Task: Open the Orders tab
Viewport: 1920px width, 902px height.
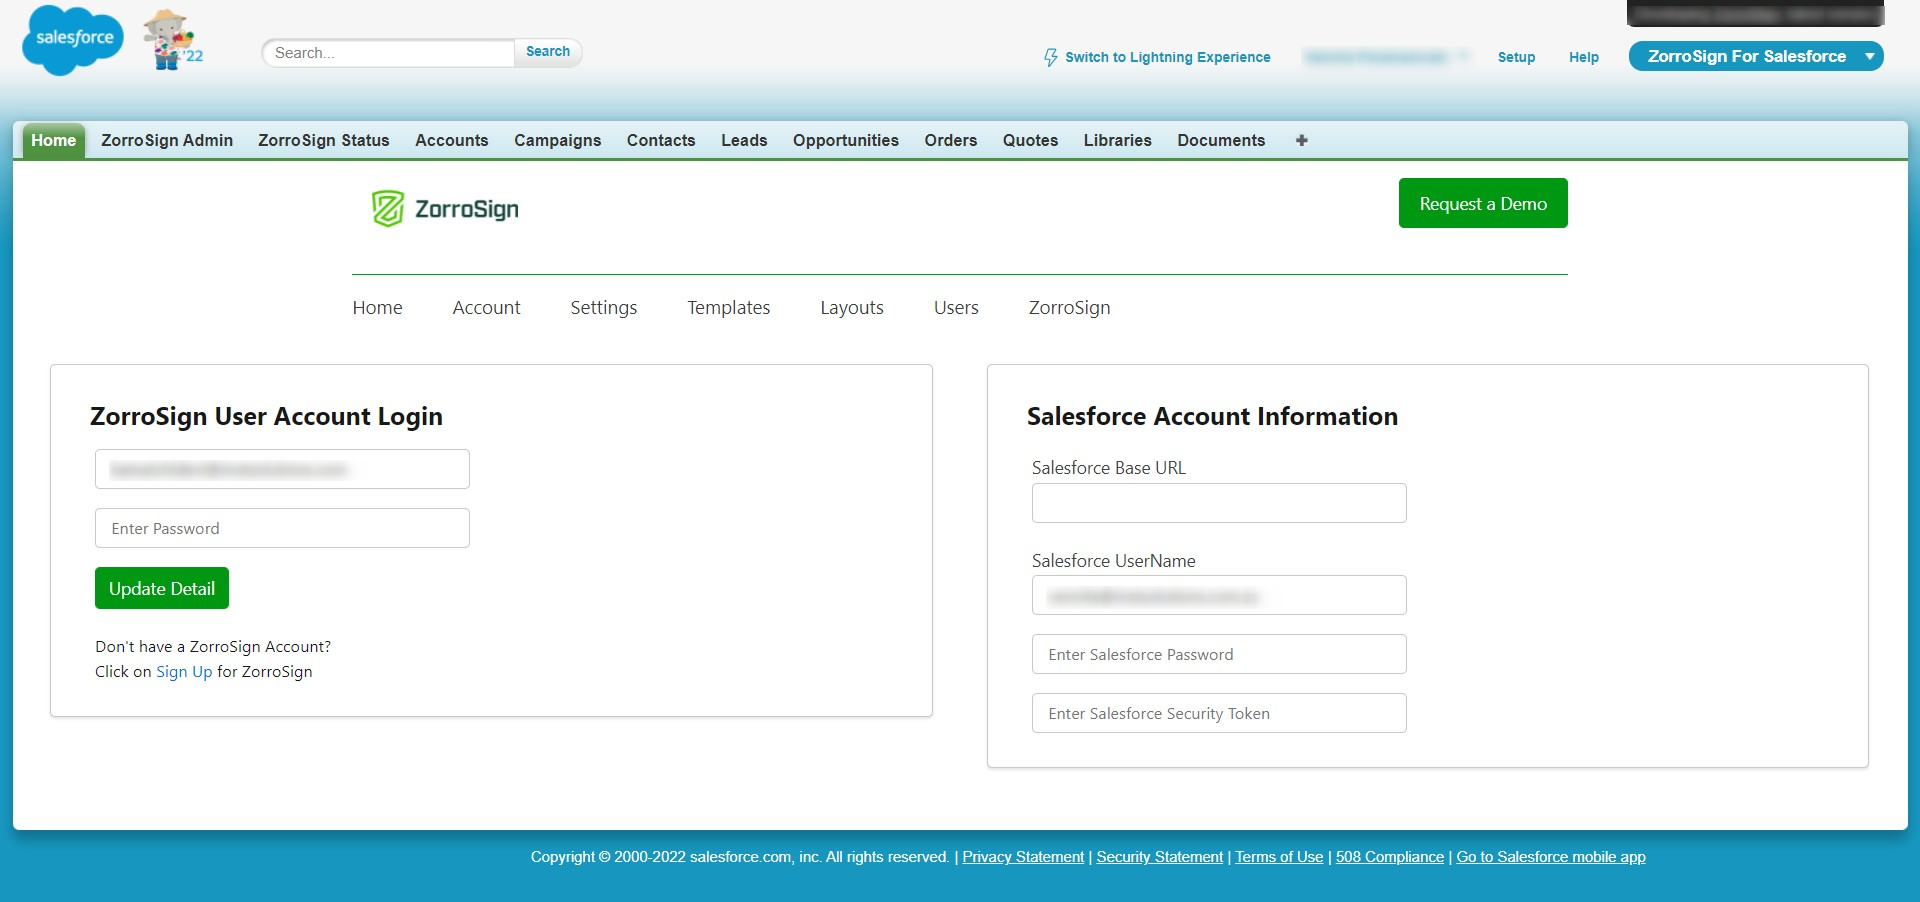Action: [951, 140]
